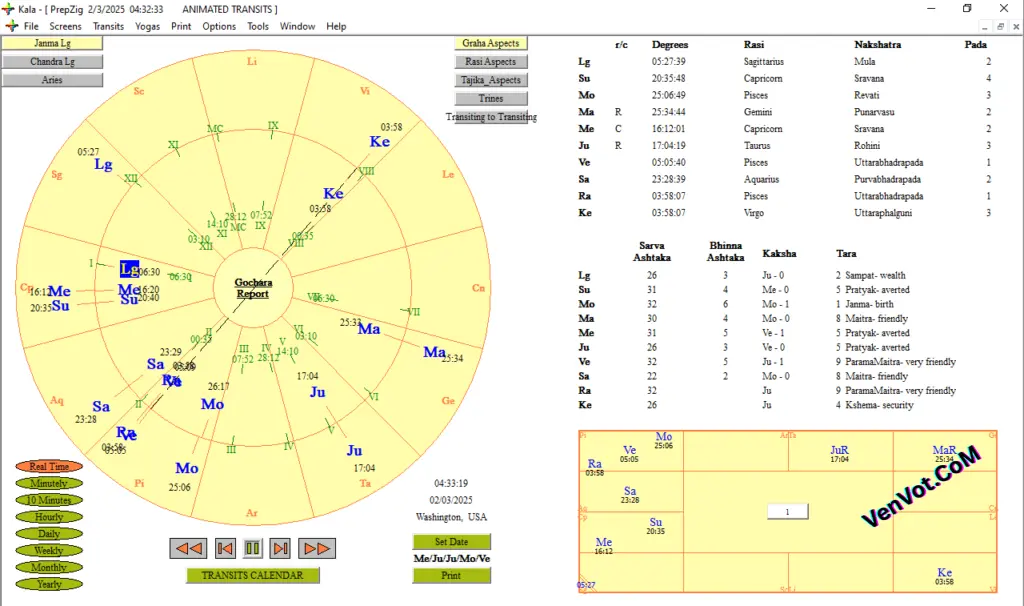The height and width of the screenshot is (606, 1024).
Task: Open the Window menu
Action: click(x=297, y=26)
